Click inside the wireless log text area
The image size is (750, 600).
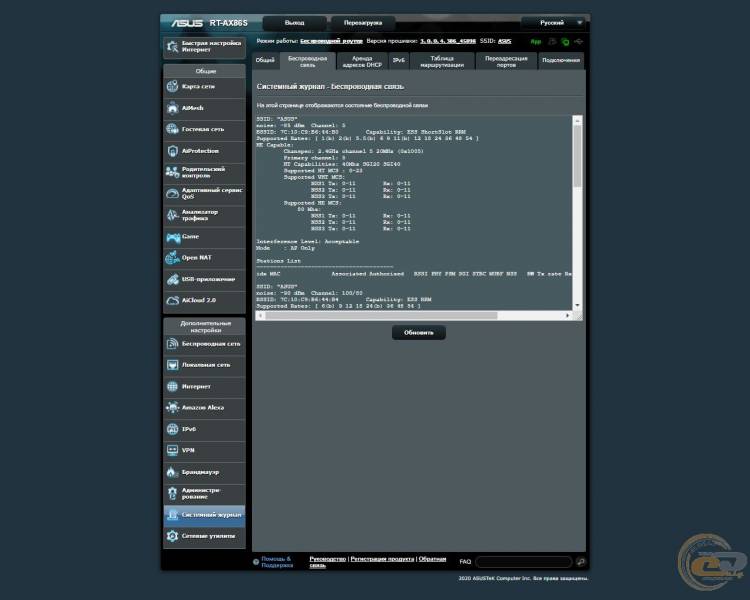tap(414, 212)
